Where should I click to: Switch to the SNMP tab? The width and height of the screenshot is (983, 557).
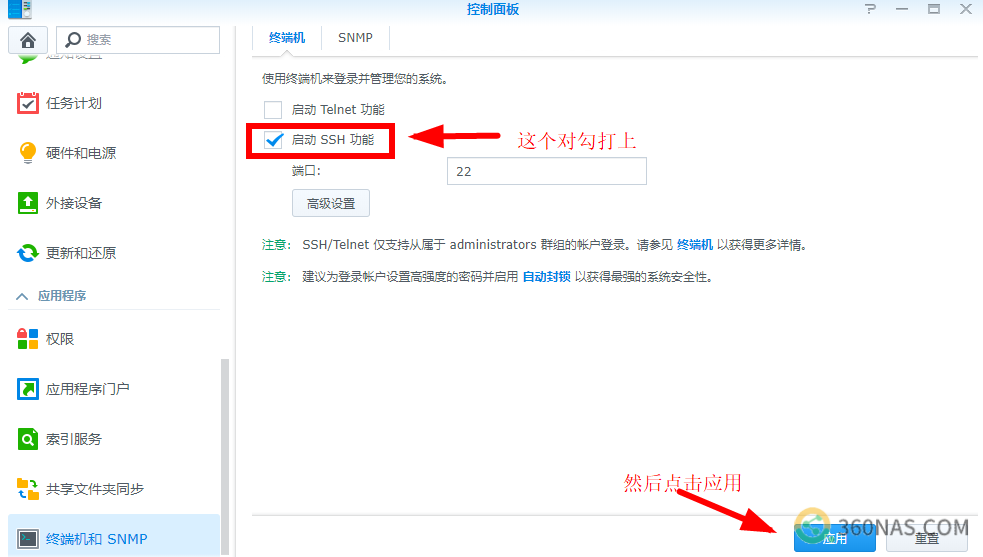pos(355,38)
